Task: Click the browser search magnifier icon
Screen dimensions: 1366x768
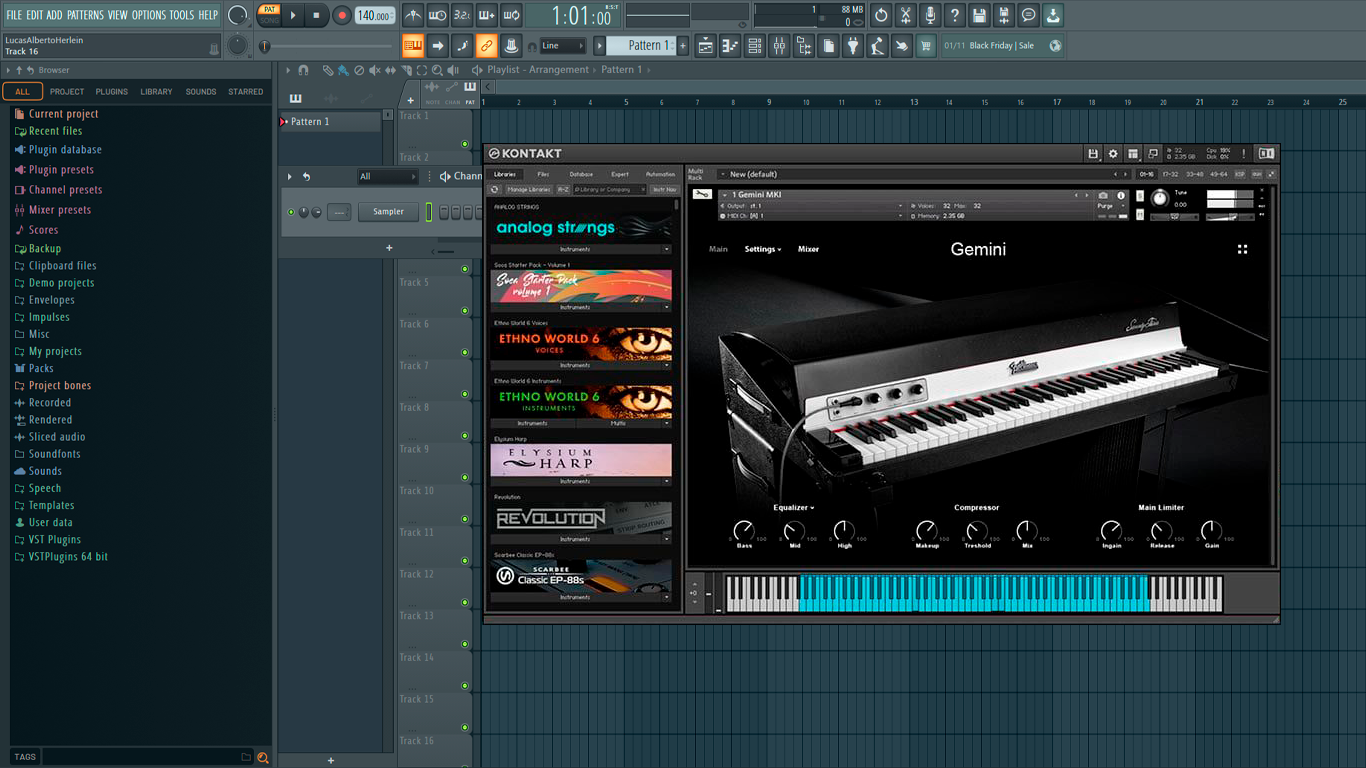Action: click(x=263, y=757)
